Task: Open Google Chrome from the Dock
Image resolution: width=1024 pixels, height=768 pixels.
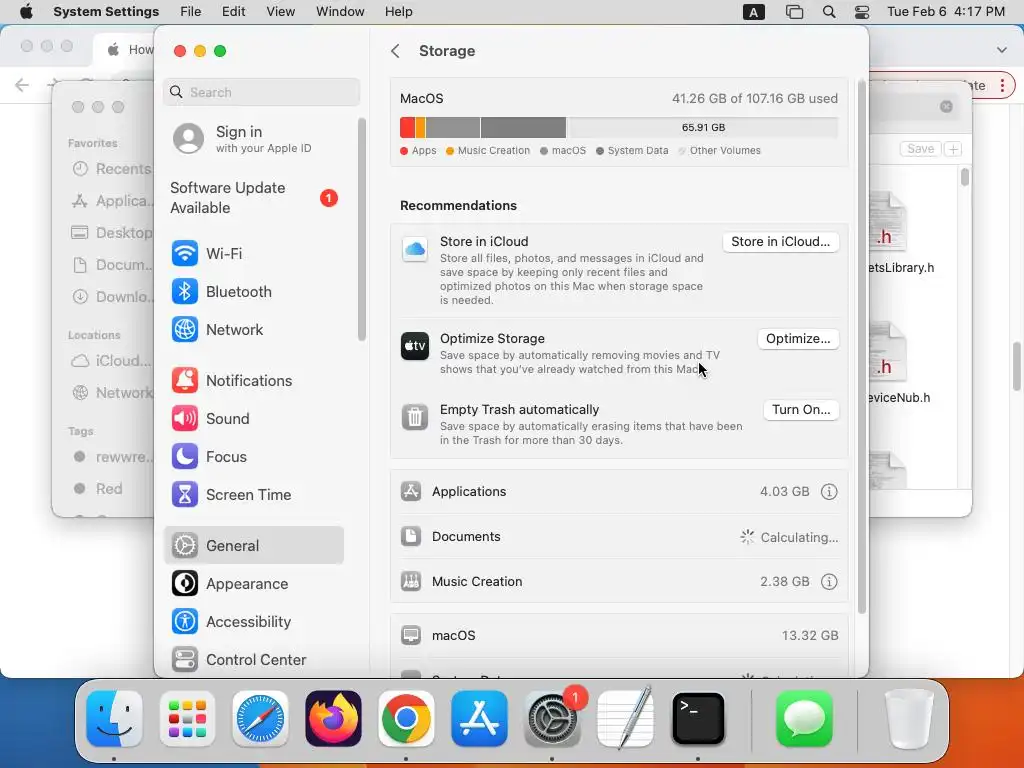Action: (x=406, y=719)
